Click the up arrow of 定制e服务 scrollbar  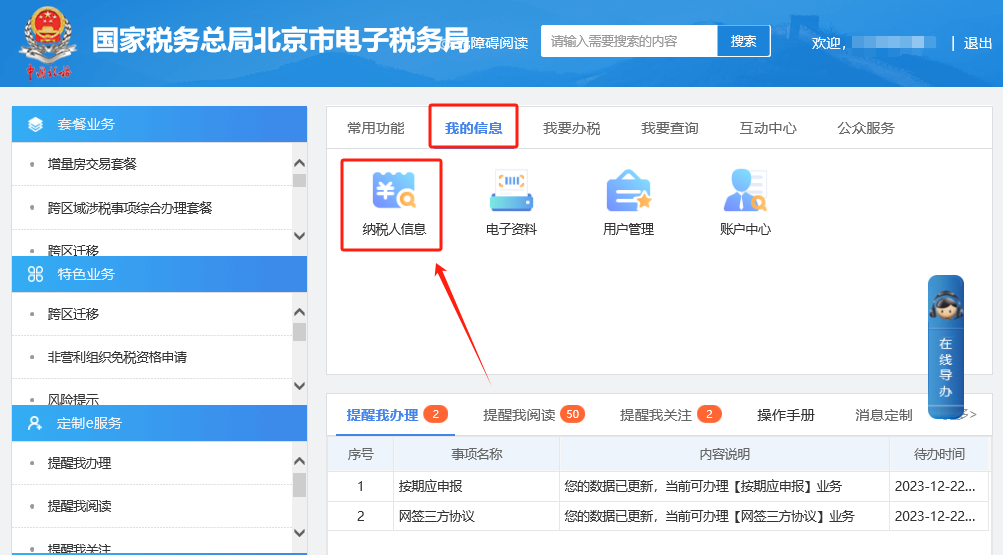[x=299, y=462]
